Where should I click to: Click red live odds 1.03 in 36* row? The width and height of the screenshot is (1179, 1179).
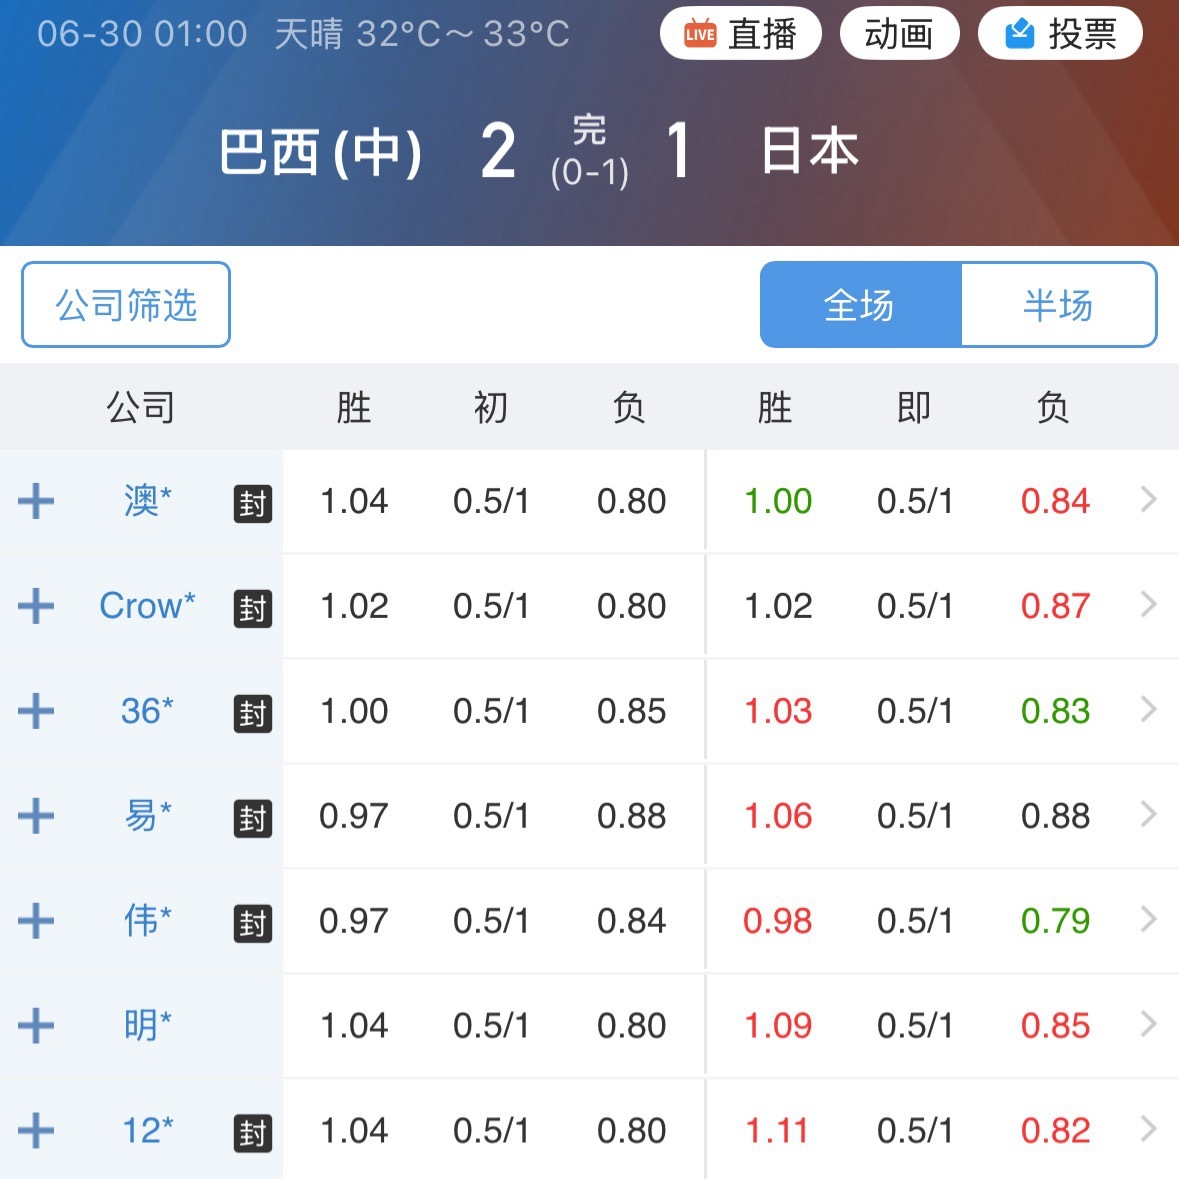pos(778,711)
